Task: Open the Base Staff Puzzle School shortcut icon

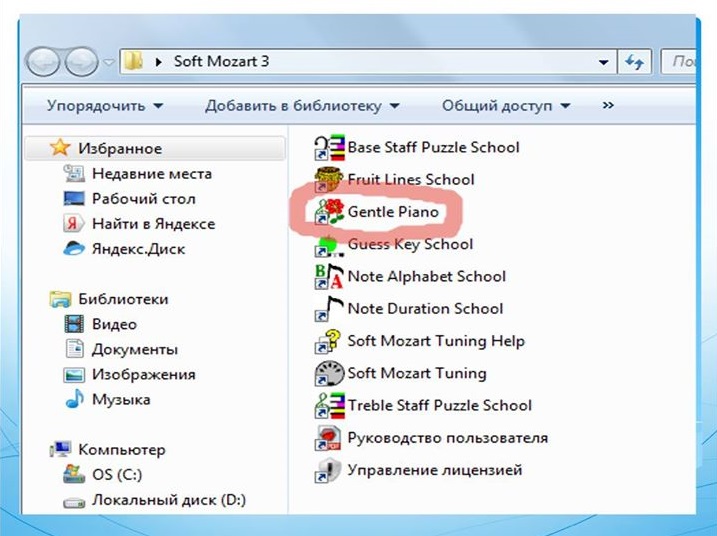Action: click(x=329, y=147)
